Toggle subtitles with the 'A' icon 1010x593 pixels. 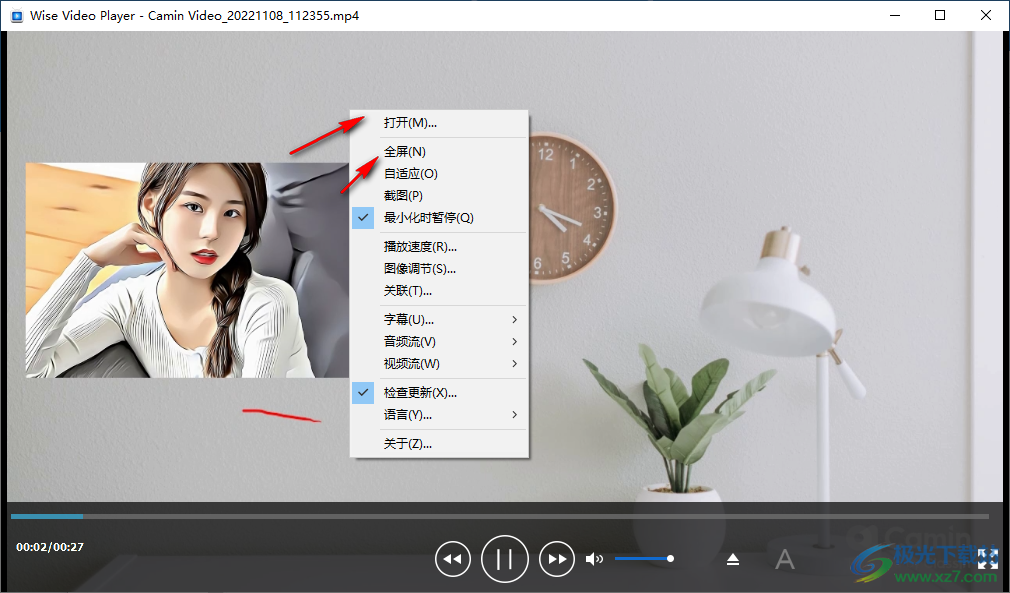[x=785, y=558]
